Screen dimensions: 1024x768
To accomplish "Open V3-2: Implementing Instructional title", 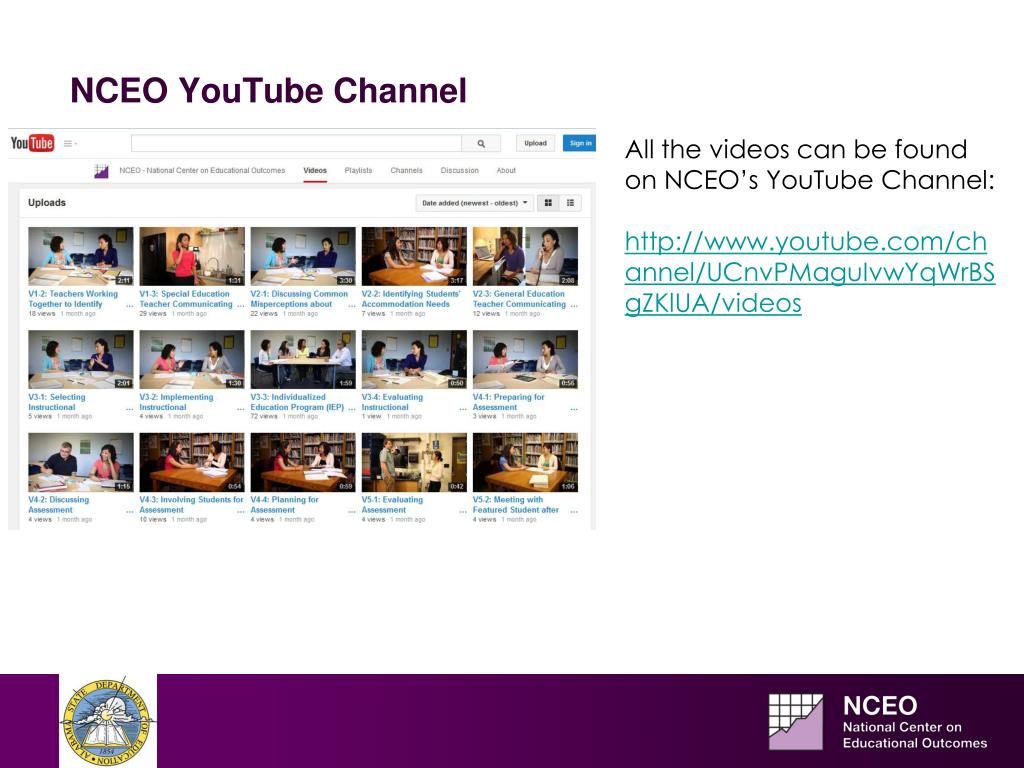I will click(176, 402).
